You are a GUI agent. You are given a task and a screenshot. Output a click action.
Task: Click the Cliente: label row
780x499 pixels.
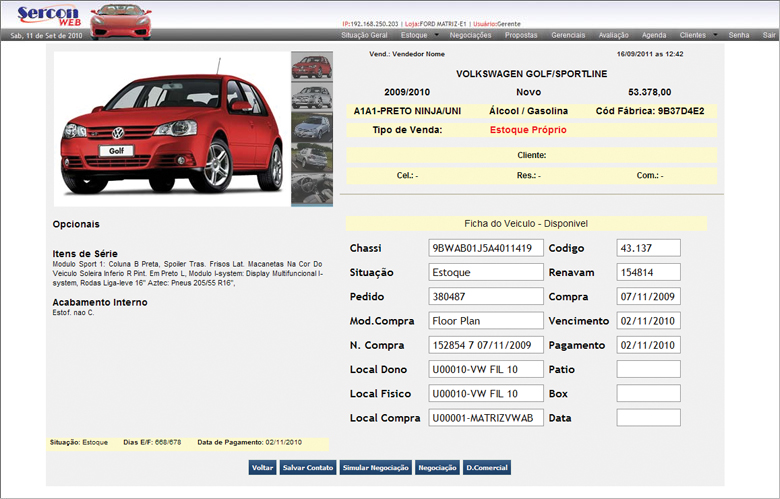coord(531,155)
